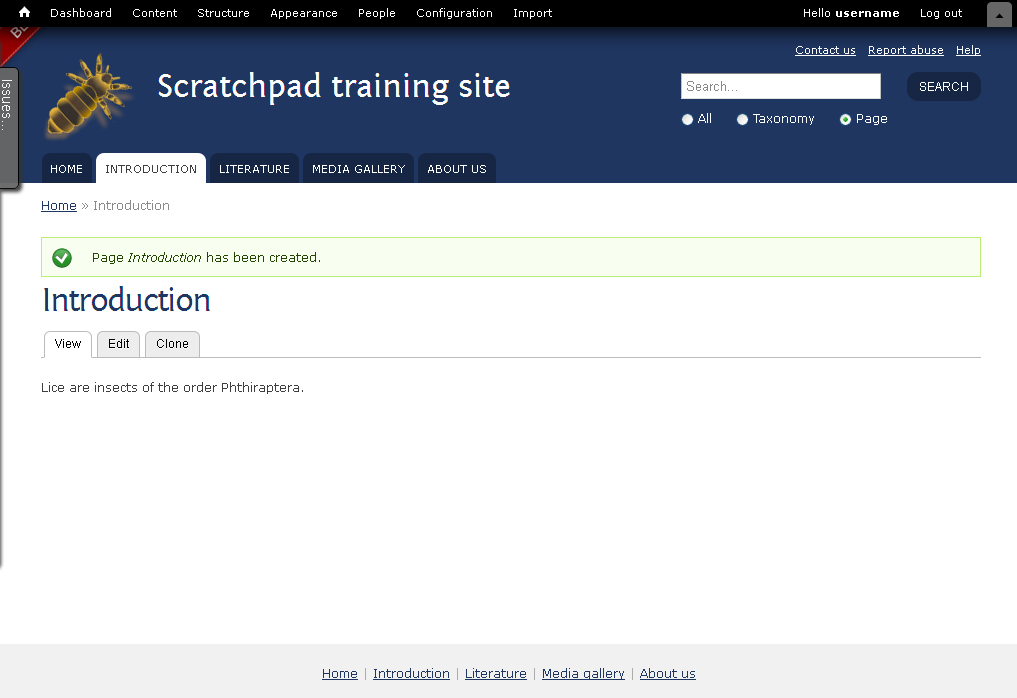Open the Appearance admin menu
Viewport: 1017px width, 698px height.
coord(304,13)
